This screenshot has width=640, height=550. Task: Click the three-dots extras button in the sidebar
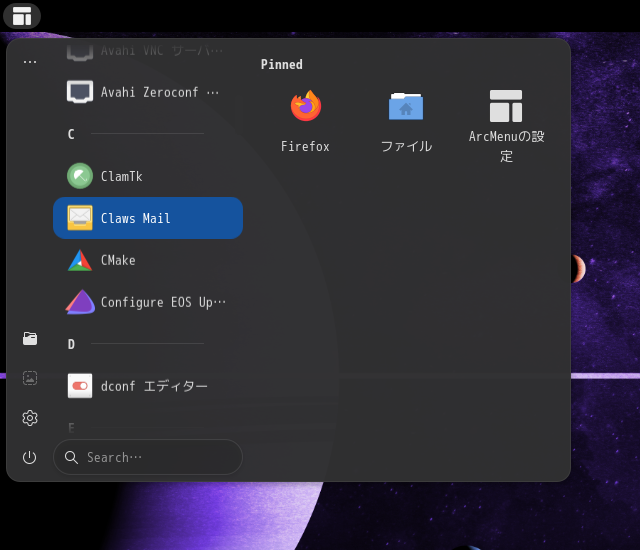[30, 62]
